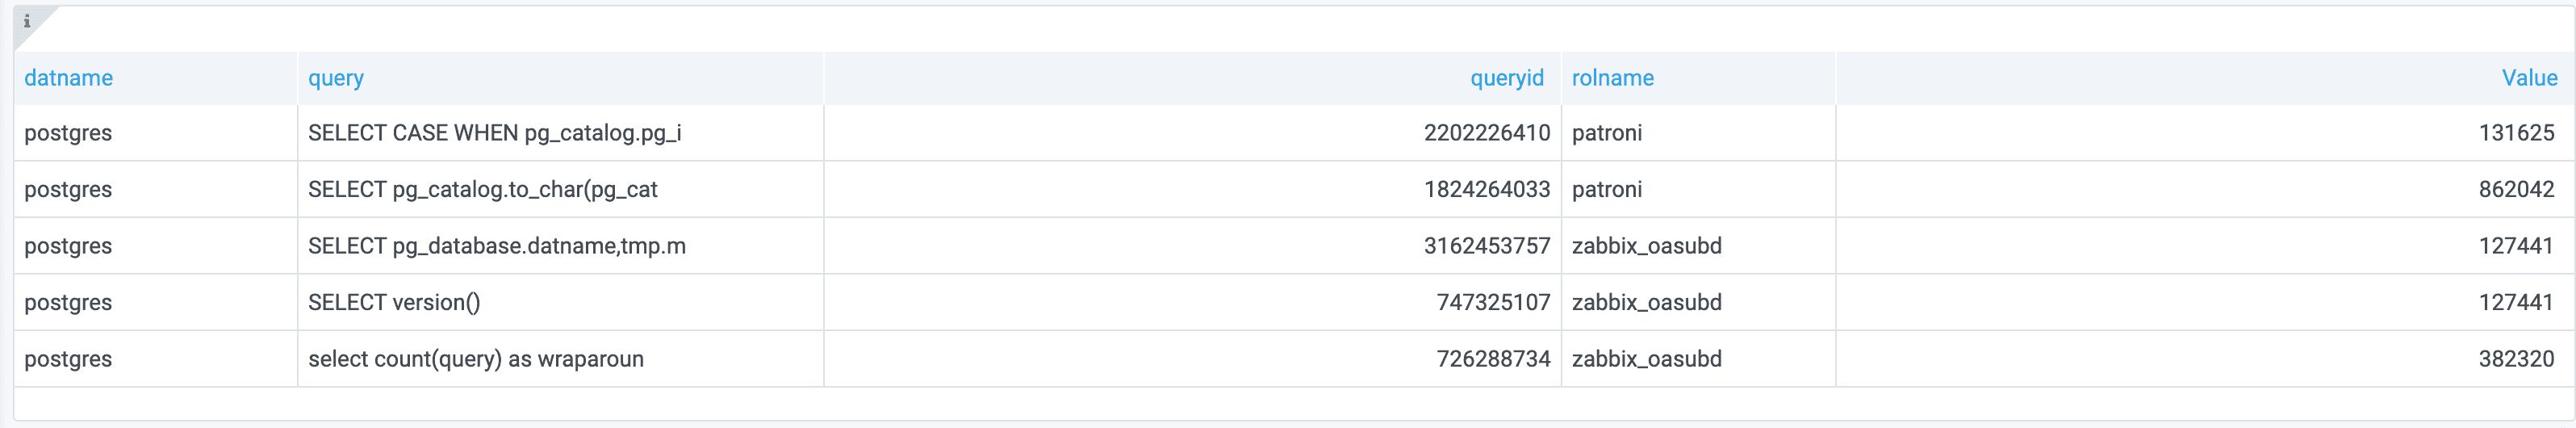Image resolution: width=2576 pixels, height=428 pixels.
Task: Click the SELECT CASE WHEN query cell
Action: pos(495,133)
